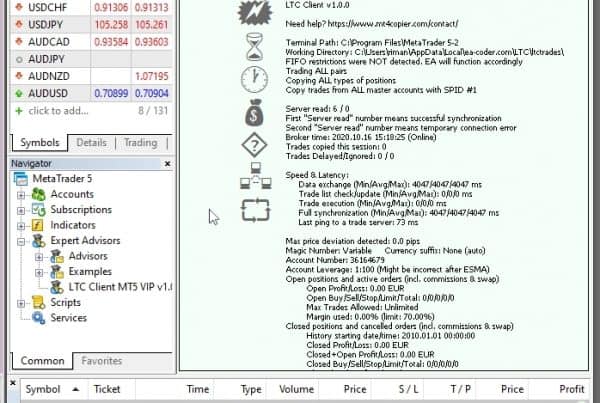Click the green plus add-symbol icon

point(18,111)
